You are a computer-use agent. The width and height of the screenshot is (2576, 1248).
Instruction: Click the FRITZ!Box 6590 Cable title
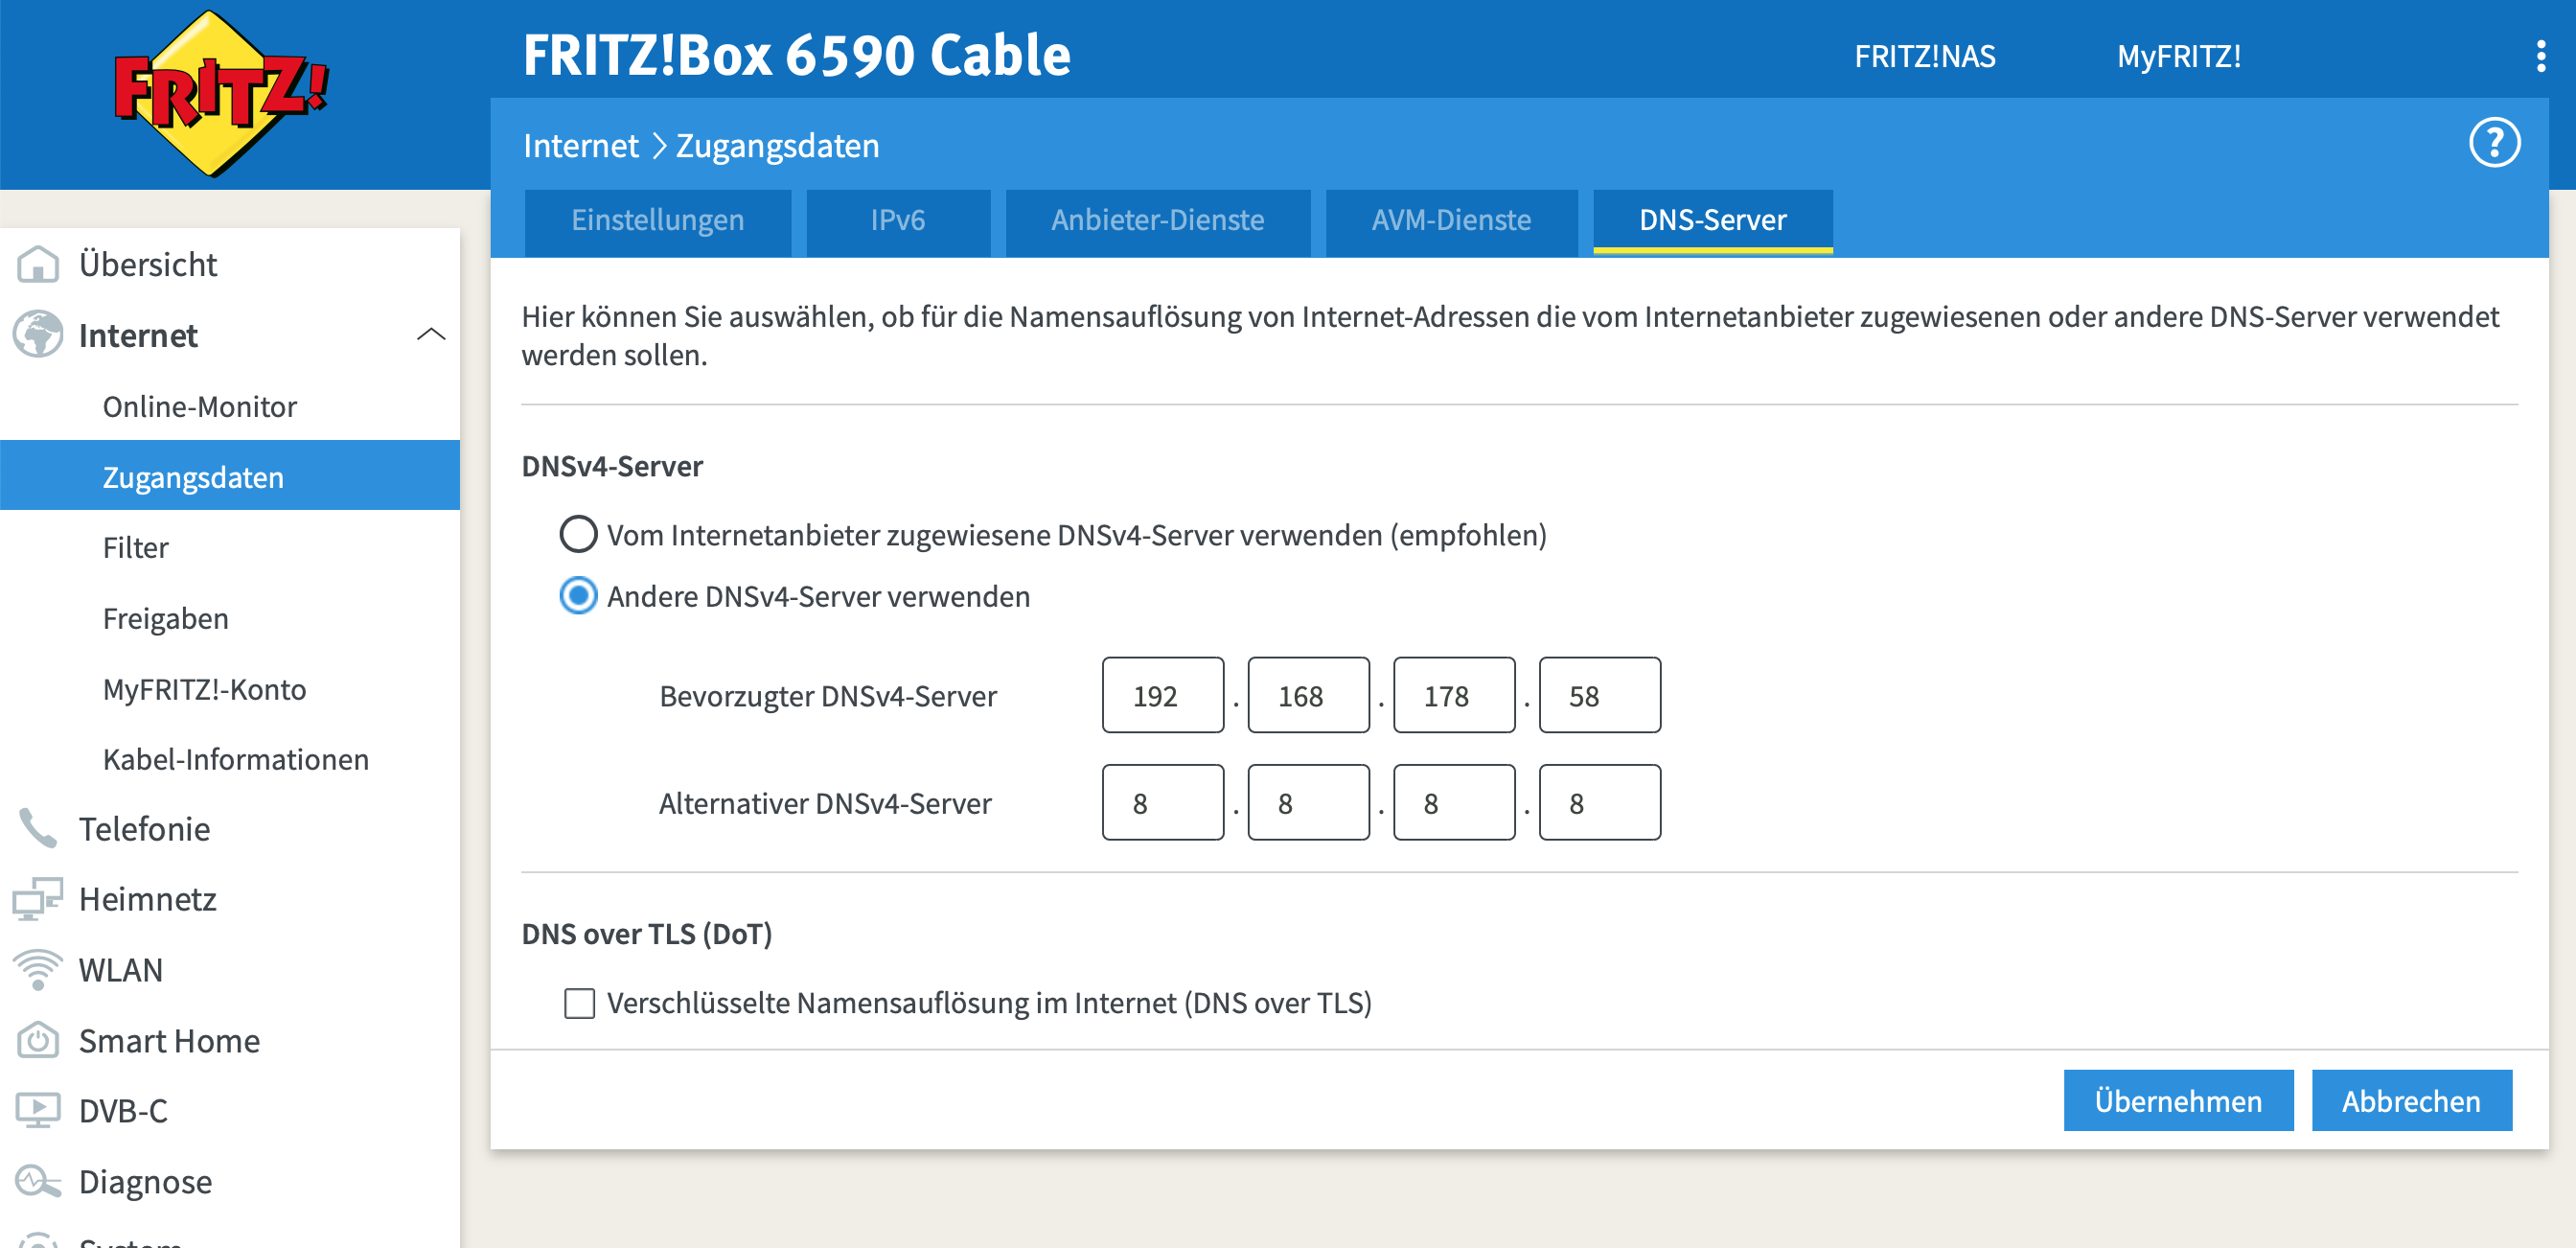tap(796, 55)
